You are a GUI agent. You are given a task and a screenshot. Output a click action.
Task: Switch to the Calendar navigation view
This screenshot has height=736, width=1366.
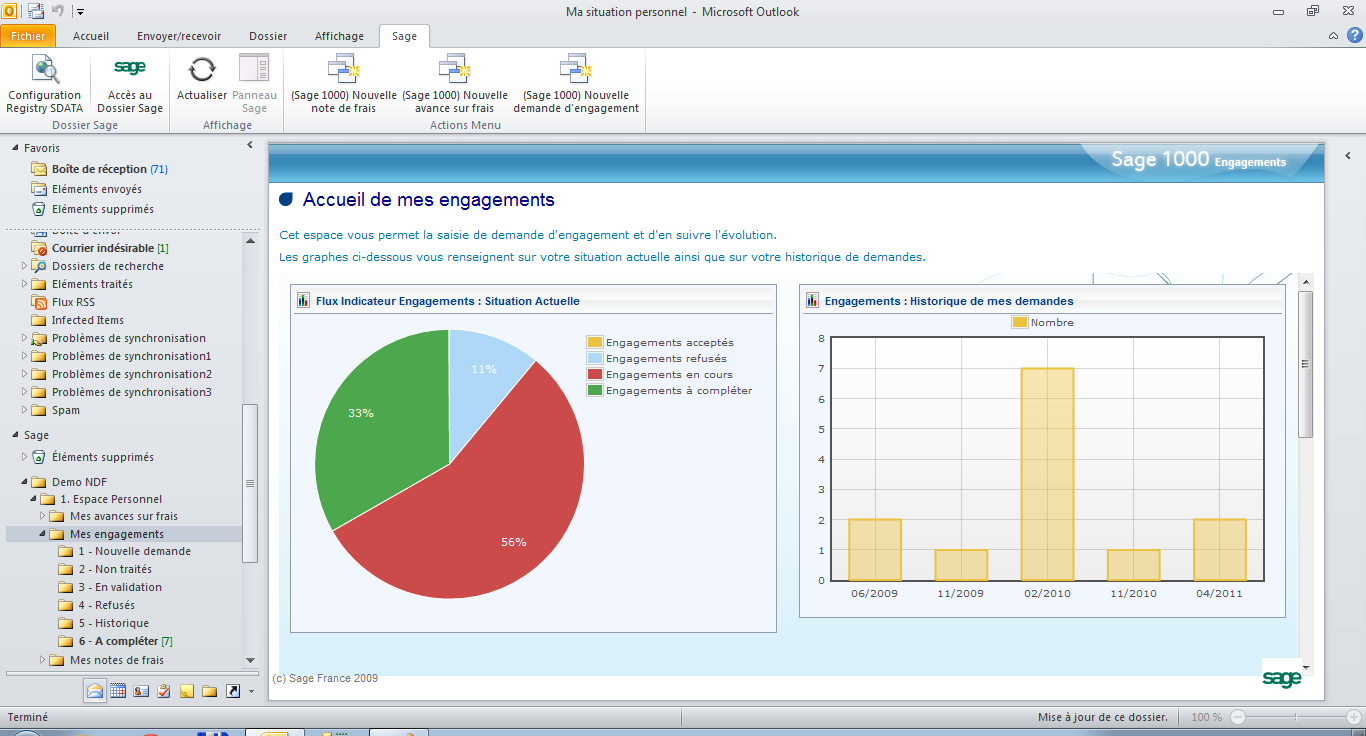(118, 690)
